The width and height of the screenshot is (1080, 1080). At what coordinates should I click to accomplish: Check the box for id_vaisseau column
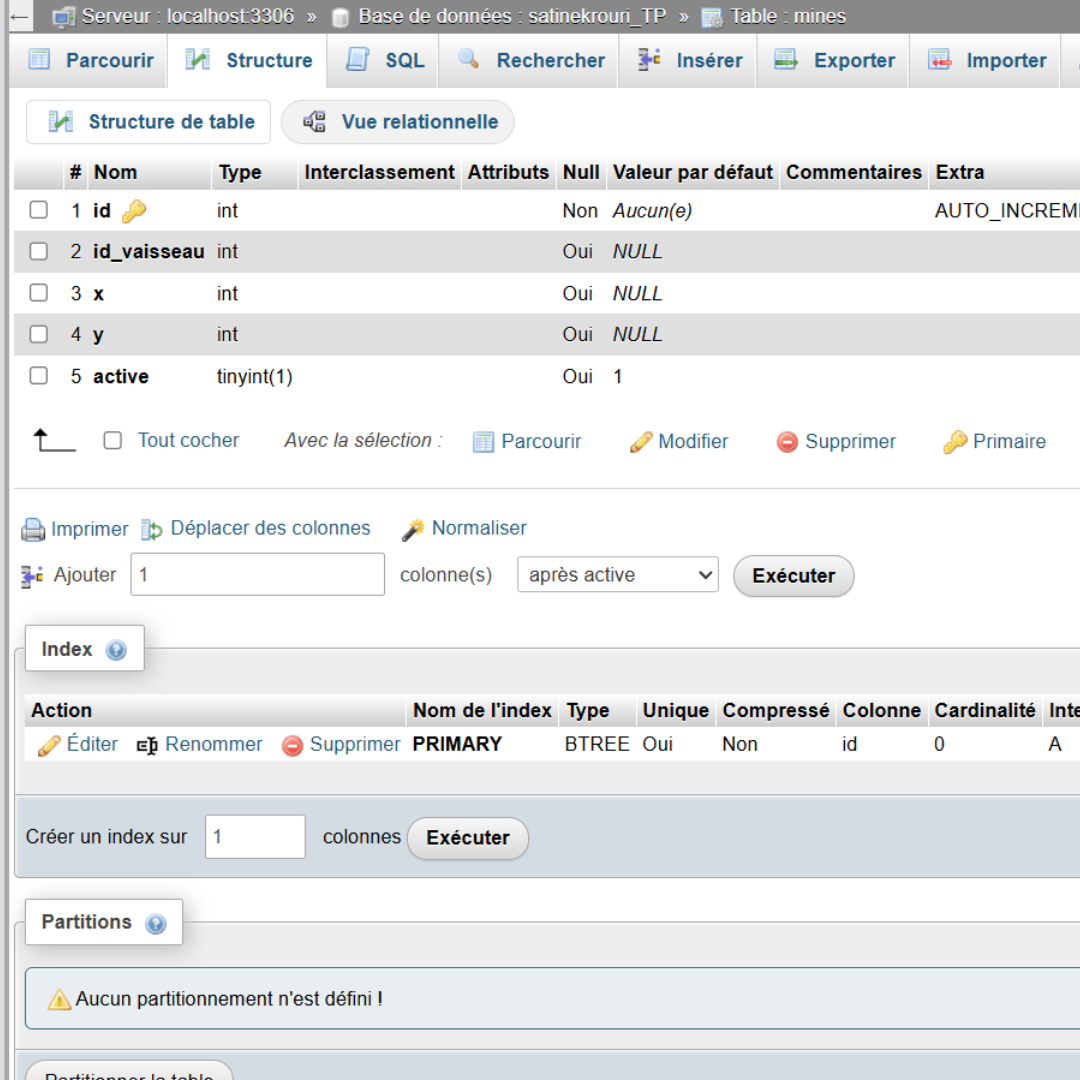[x=39, y=252]
